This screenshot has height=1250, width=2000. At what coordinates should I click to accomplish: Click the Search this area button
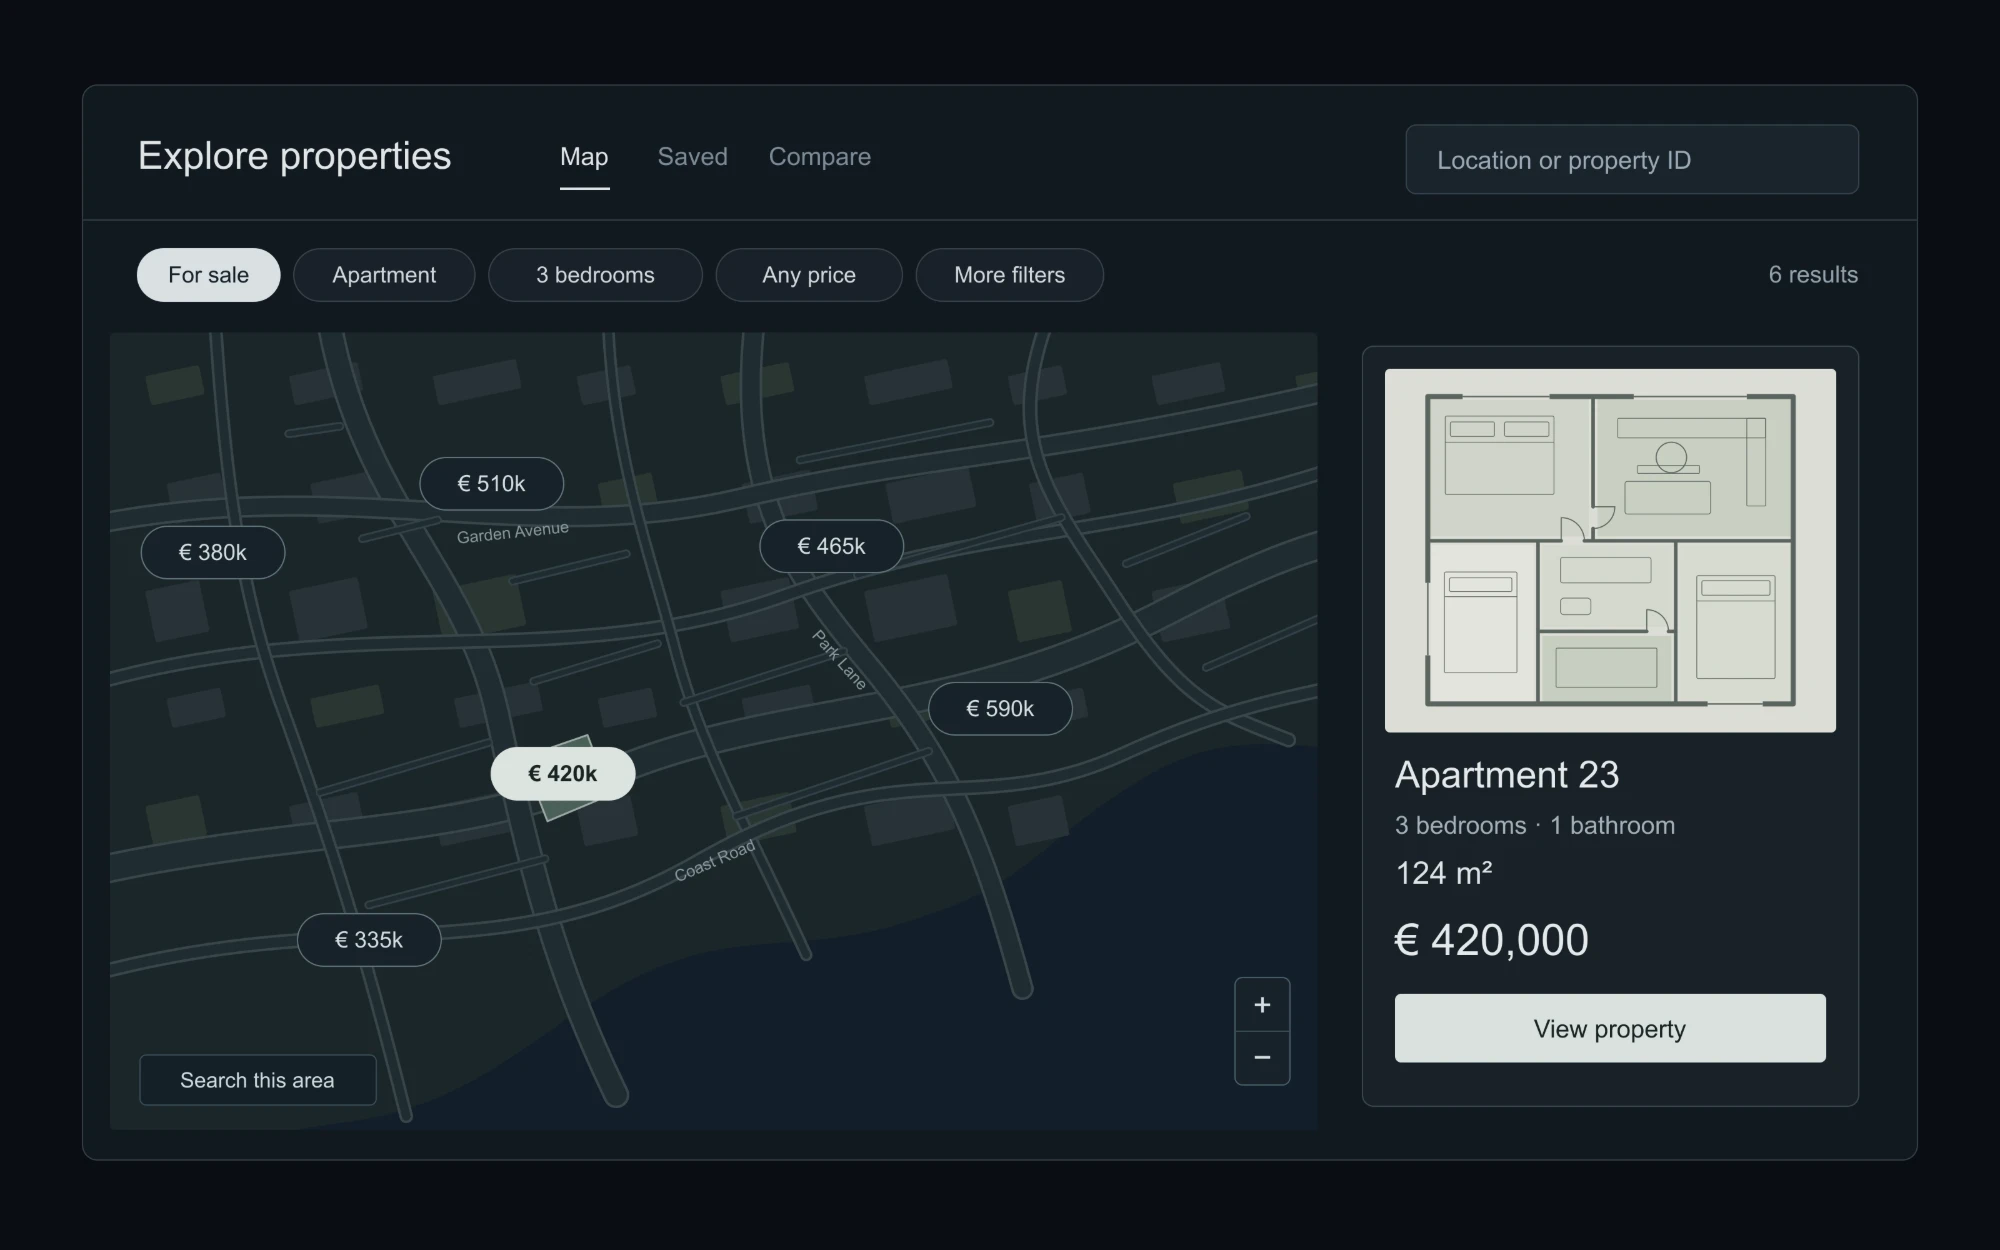tap(257, 1080)
